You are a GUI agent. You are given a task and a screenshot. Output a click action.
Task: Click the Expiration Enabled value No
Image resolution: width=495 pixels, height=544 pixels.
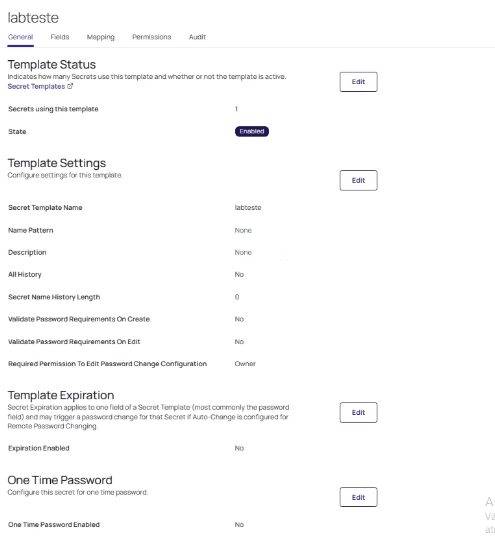239,448
